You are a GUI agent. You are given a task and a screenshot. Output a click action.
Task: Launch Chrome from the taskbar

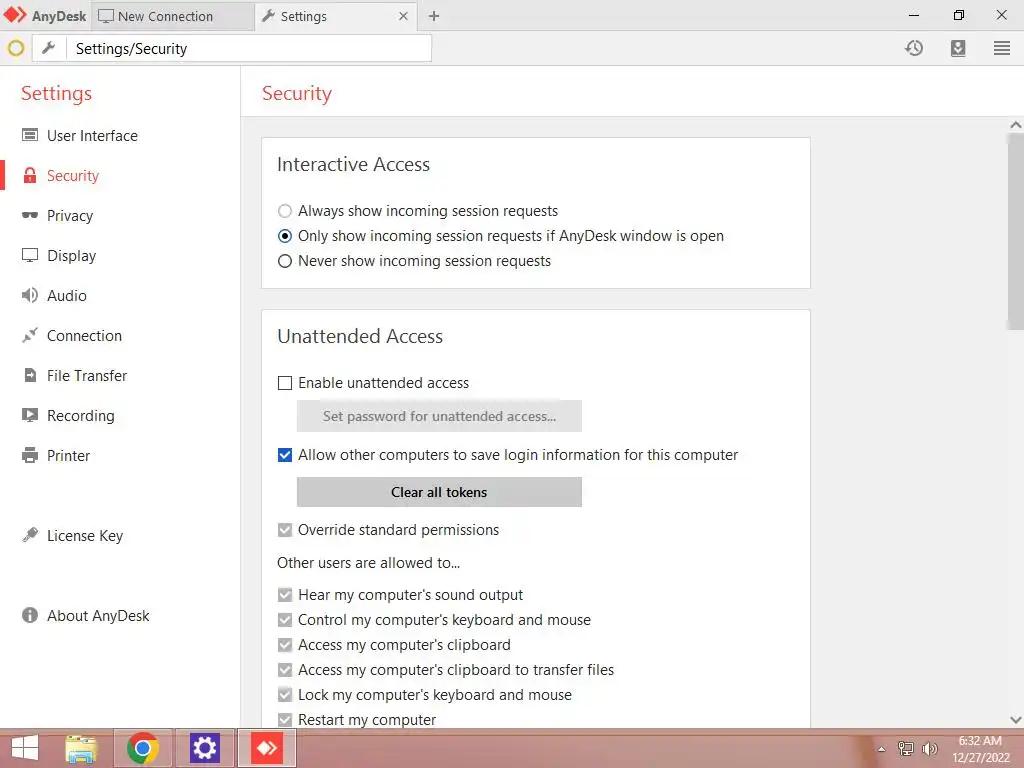click(143, 748)
